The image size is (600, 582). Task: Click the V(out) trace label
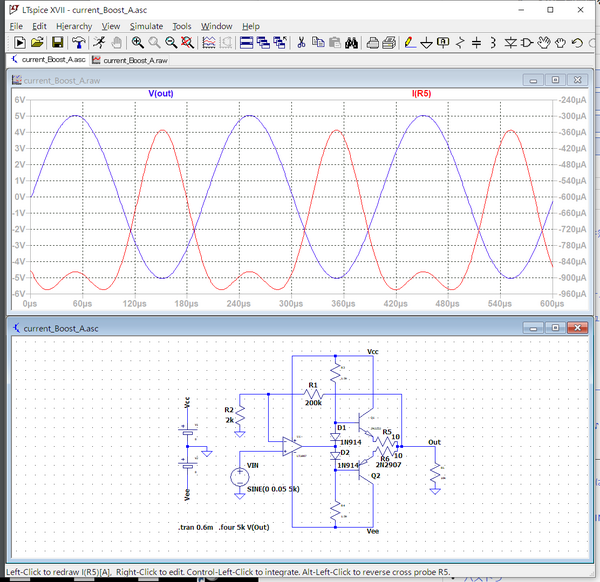(161, 93)
